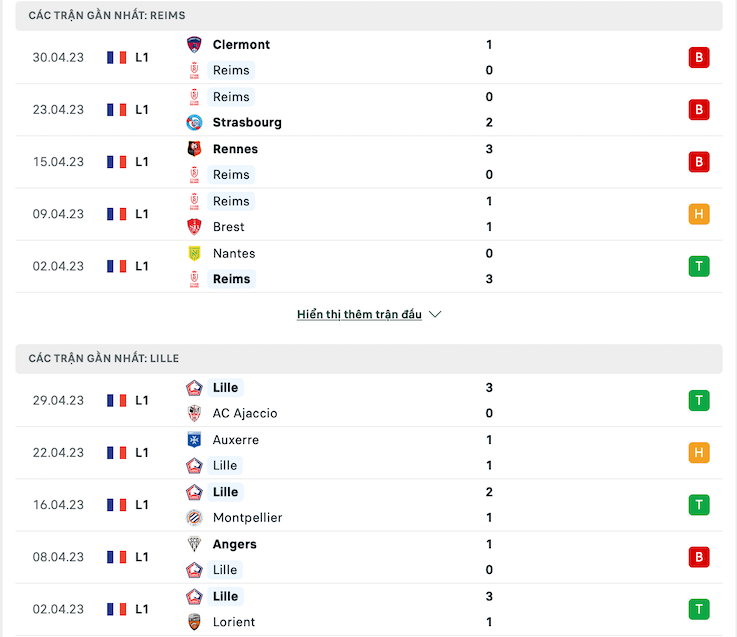This screenshot has height=637, width=737.
Task: Click the red B badge for Clermont match
Action: tap(699, 57)
